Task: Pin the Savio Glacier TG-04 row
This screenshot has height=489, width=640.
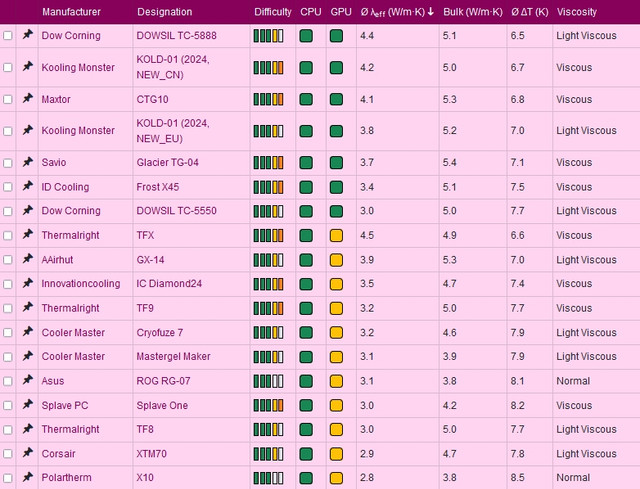Action: point(27,162)
